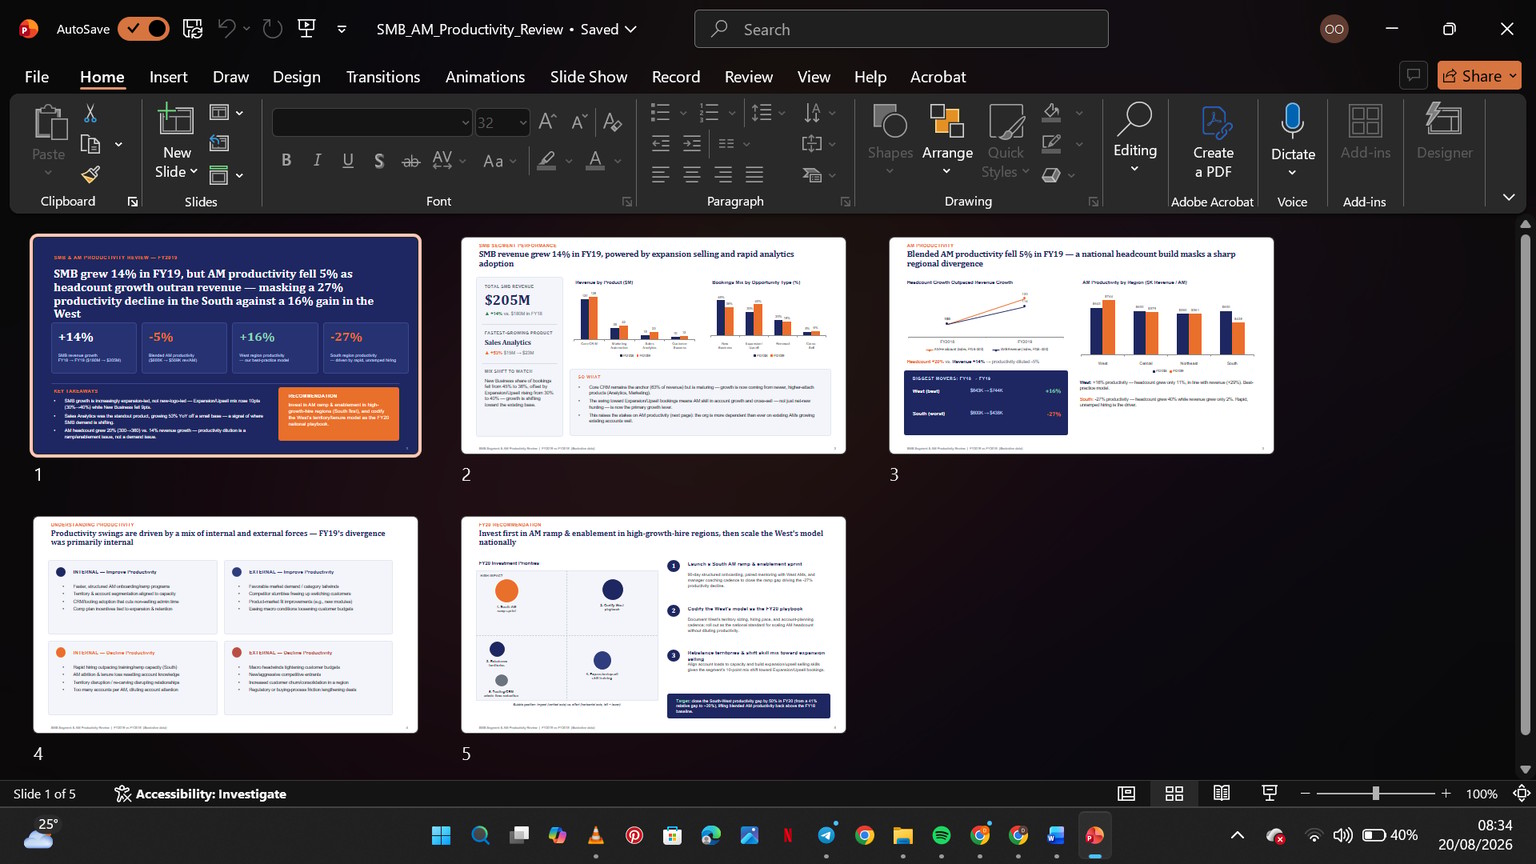Click the Shapes gallery button
The width and height of the screenshot is (1536, 864).
(889, 140)
